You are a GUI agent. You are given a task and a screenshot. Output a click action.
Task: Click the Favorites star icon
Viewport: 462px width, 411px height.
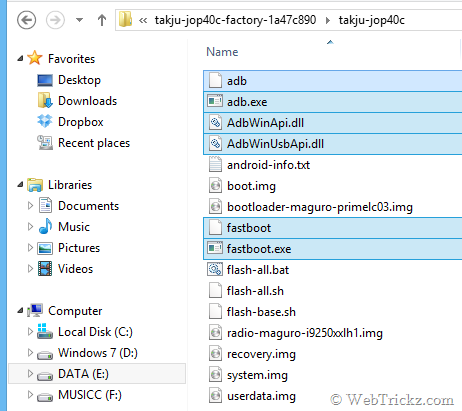[35, 58]
